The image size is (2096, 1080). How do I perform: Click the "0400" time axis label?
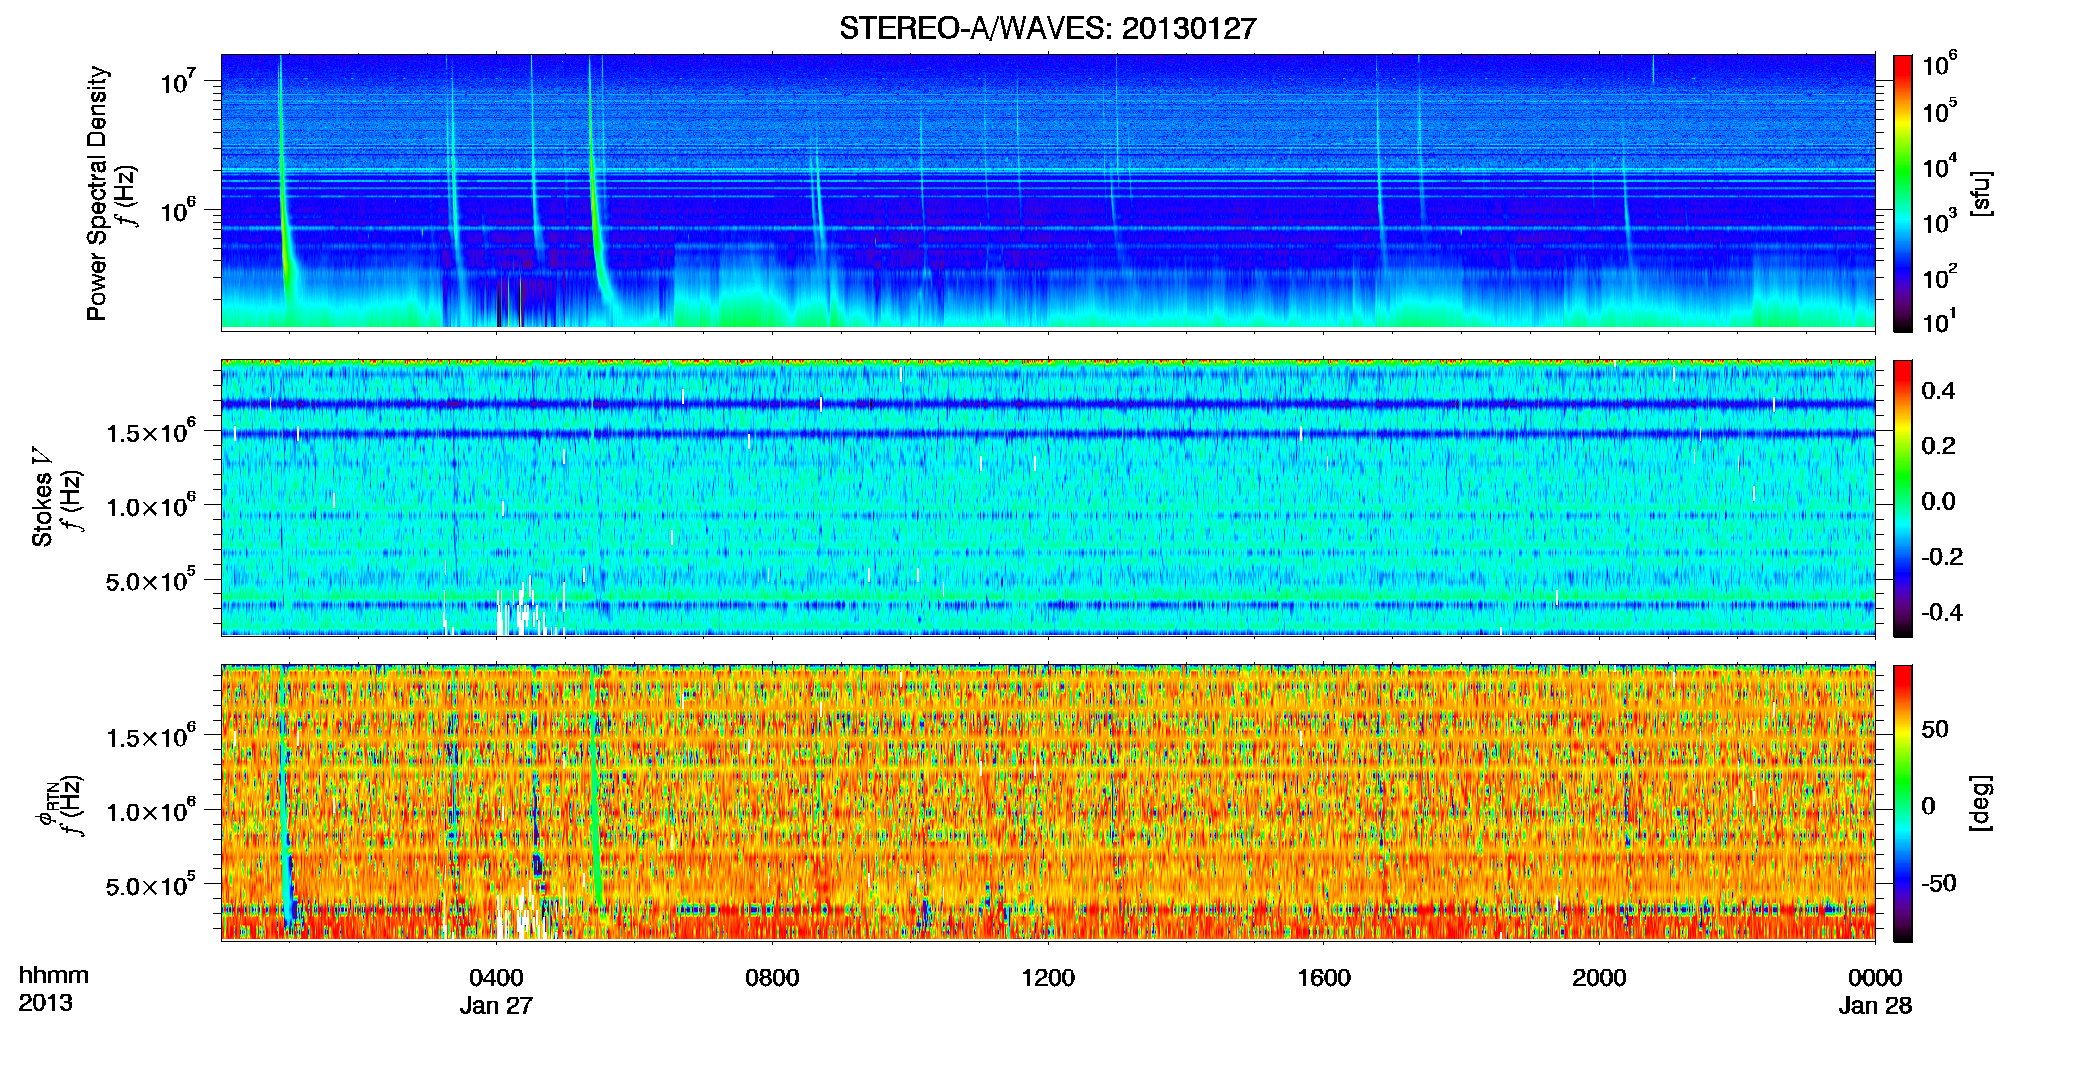(x=496, y=978)
